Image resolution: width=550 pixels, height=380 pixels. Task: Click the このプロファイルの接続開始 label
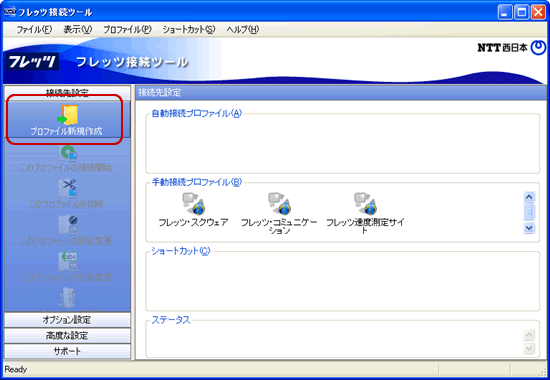coord(66,167)
